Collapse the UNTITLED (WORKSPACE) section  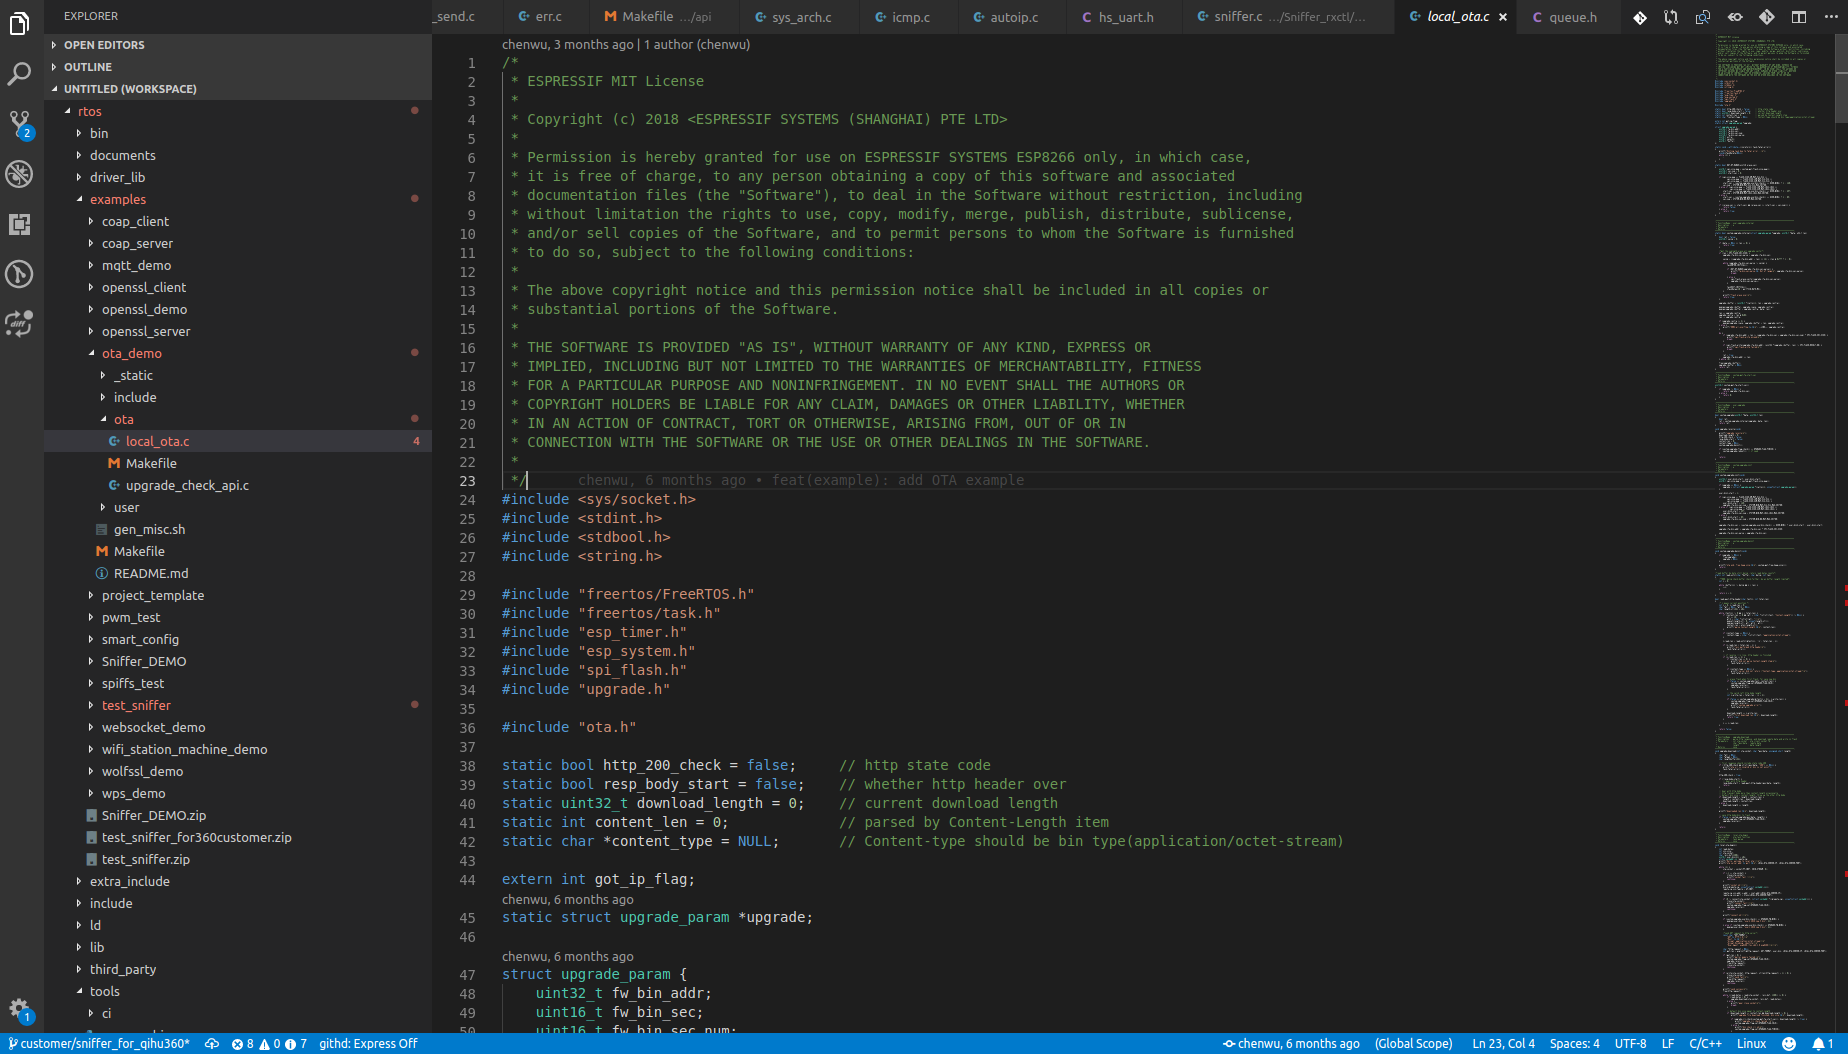[238, 89]
